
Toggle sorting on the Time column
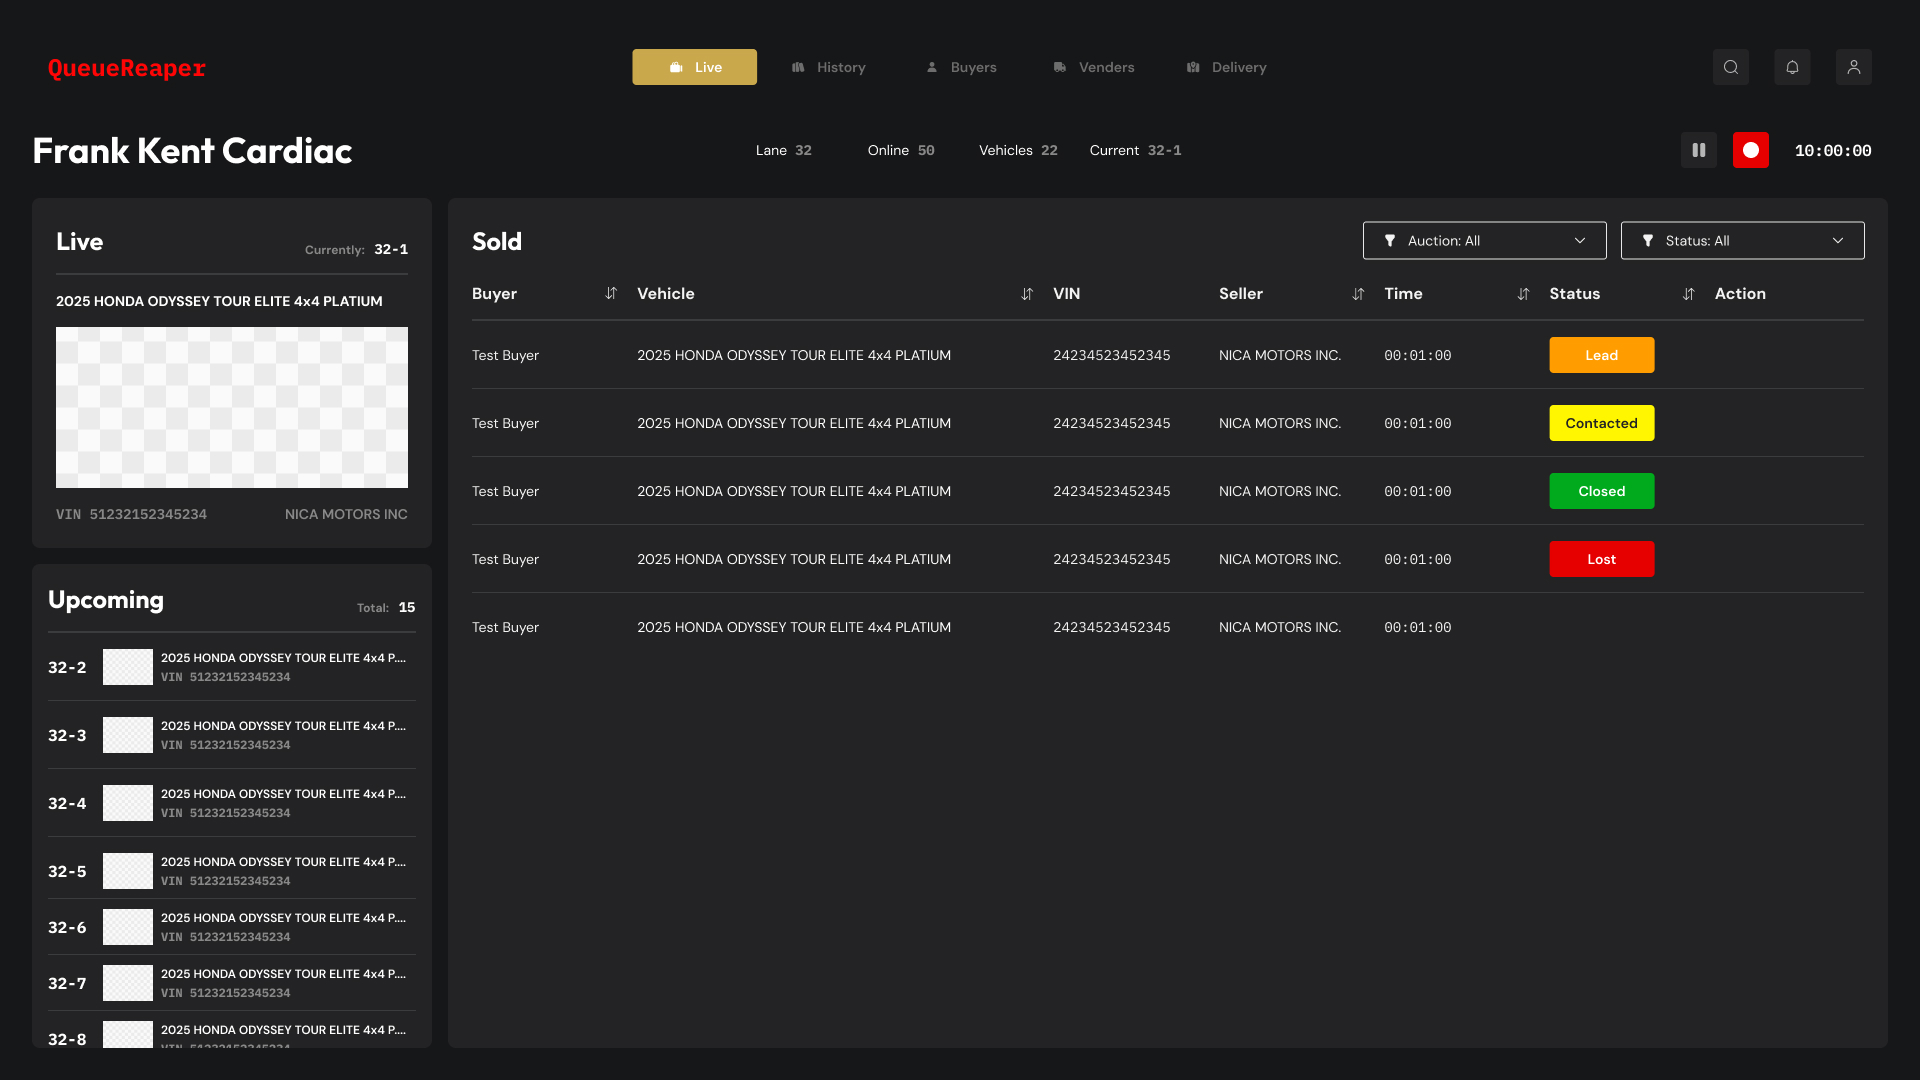pyautogui.click(x=1523, y=294)
